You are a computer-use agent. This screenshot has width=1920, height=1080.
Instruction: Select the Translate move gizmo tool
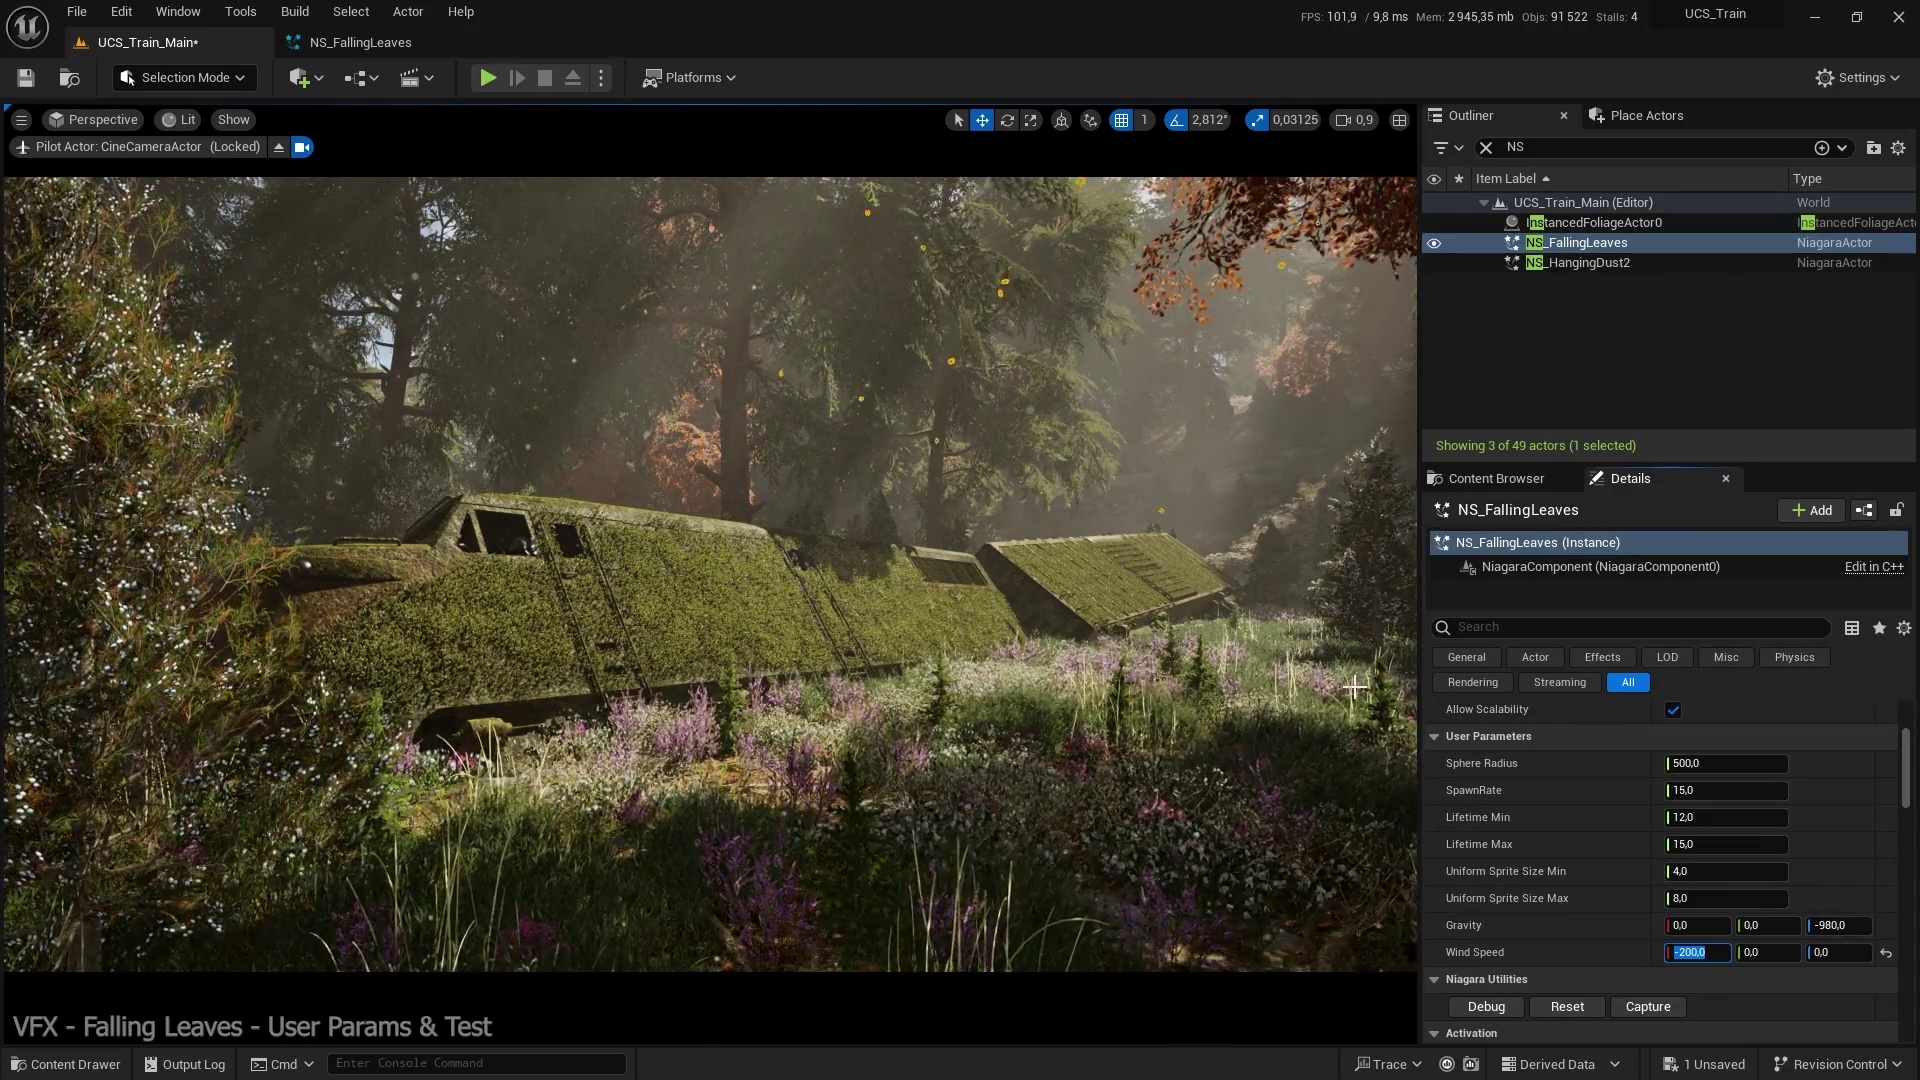point(982,120)
